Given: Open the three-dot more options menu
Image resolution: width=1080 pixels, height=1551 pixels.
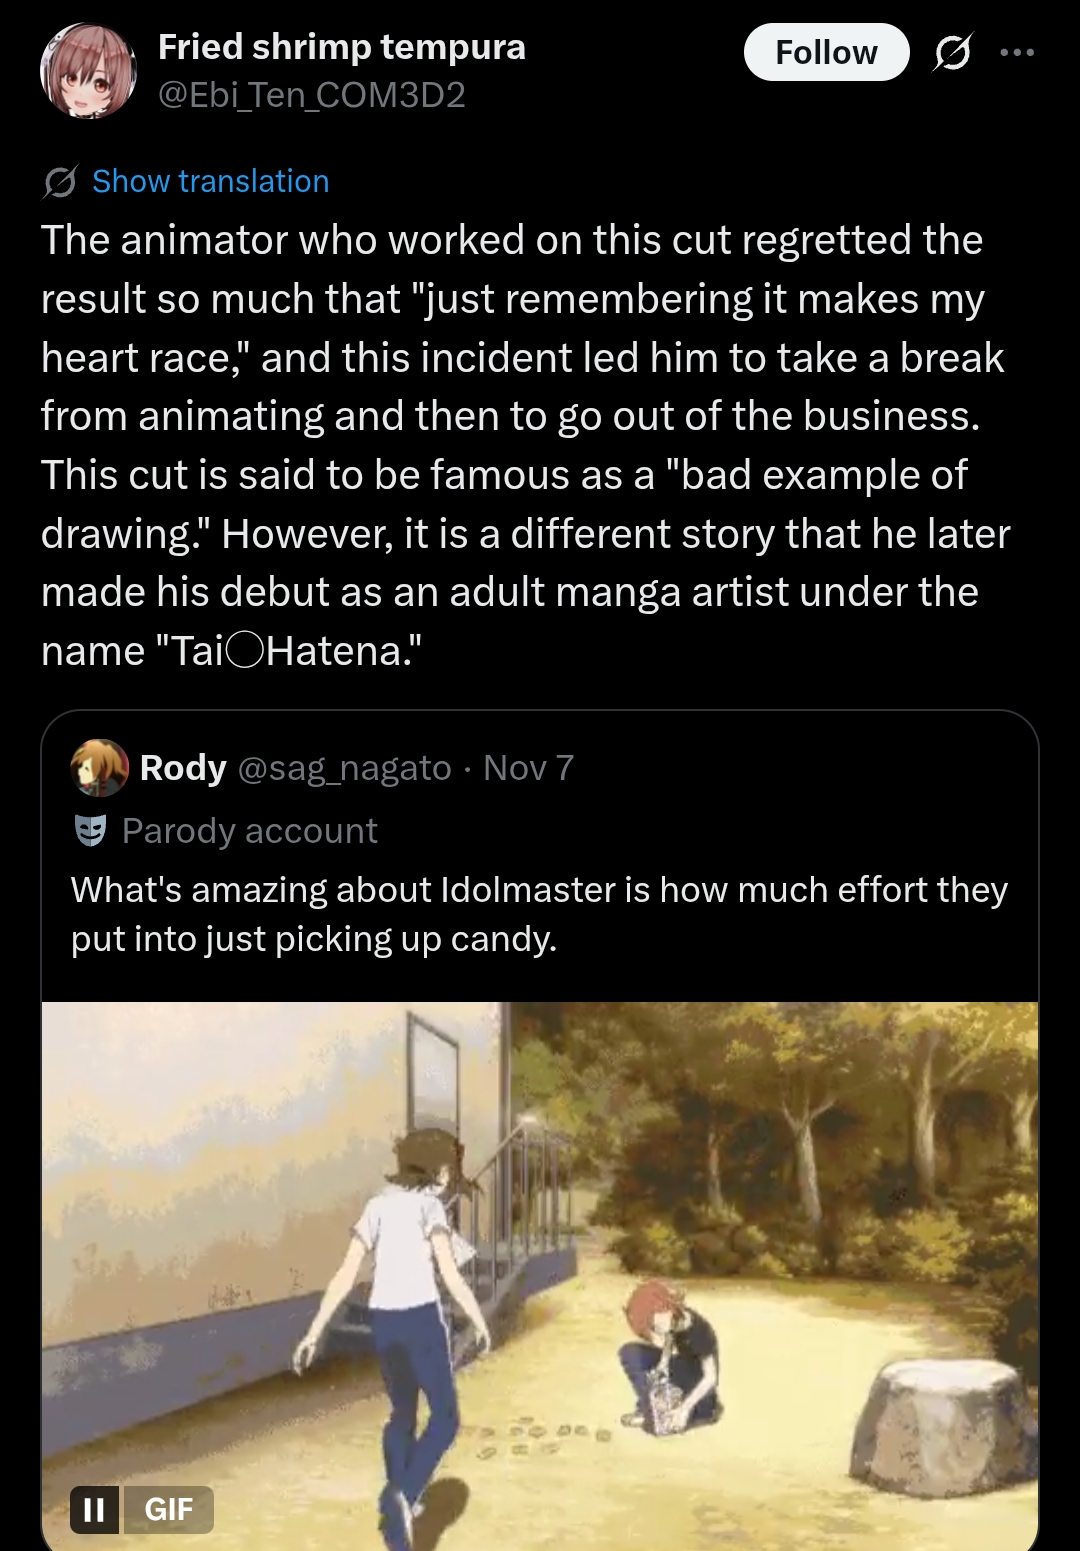Looking at the screenshot, I should [x=1016, y=52].
